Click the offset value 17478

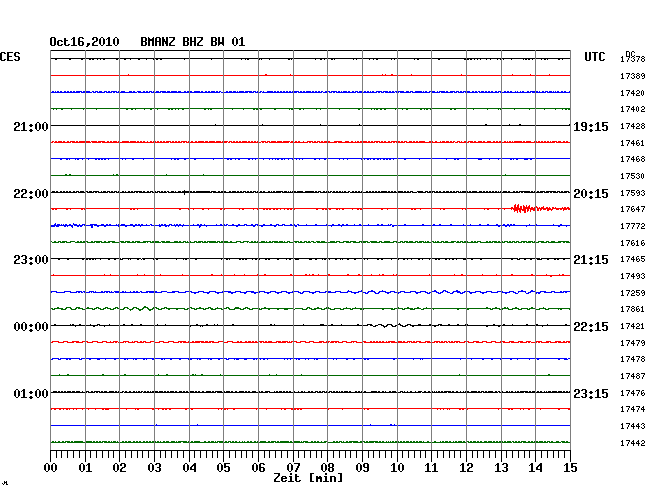coord(633,359)
